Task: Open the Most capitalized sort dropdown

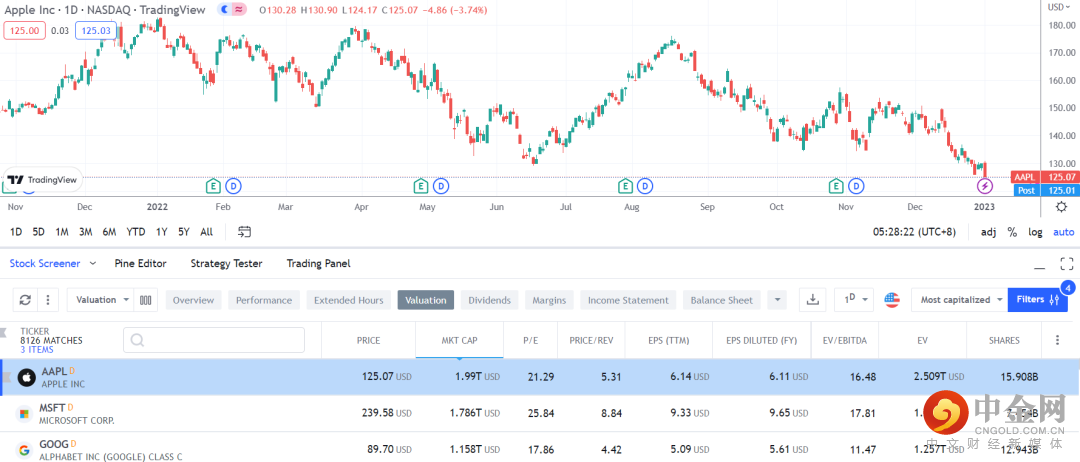Action: tap(961, 300)
